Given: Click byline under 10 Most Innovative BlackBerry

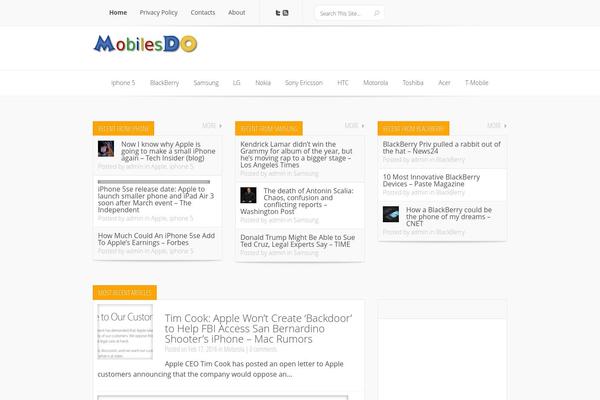Looking at the screenshot, I should coord(424,192).
